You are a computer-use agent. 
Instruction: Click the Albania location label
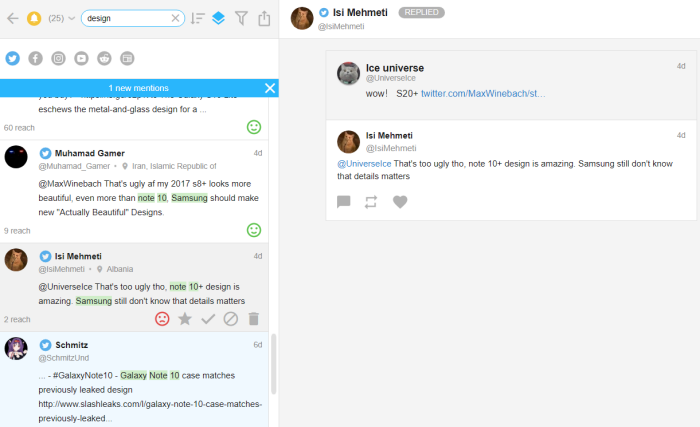(120, 269)
